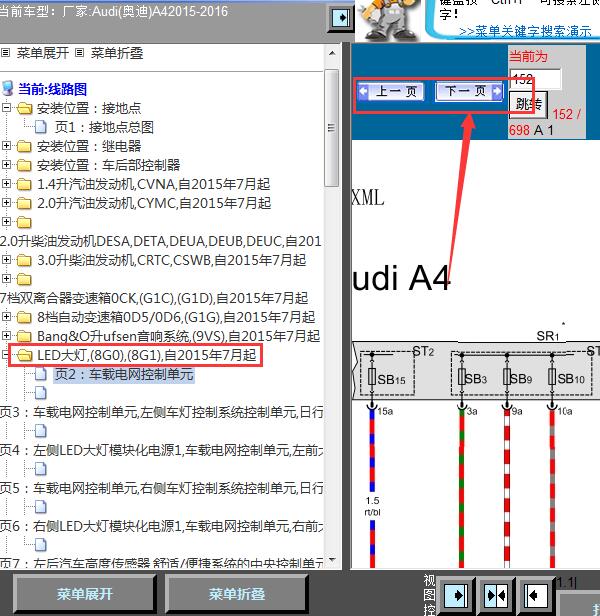Viewport: 600px width, 616px height.
Task: Click the 2.0升汽油发动机,CYMC folder icon
Action: pos(24,203)
